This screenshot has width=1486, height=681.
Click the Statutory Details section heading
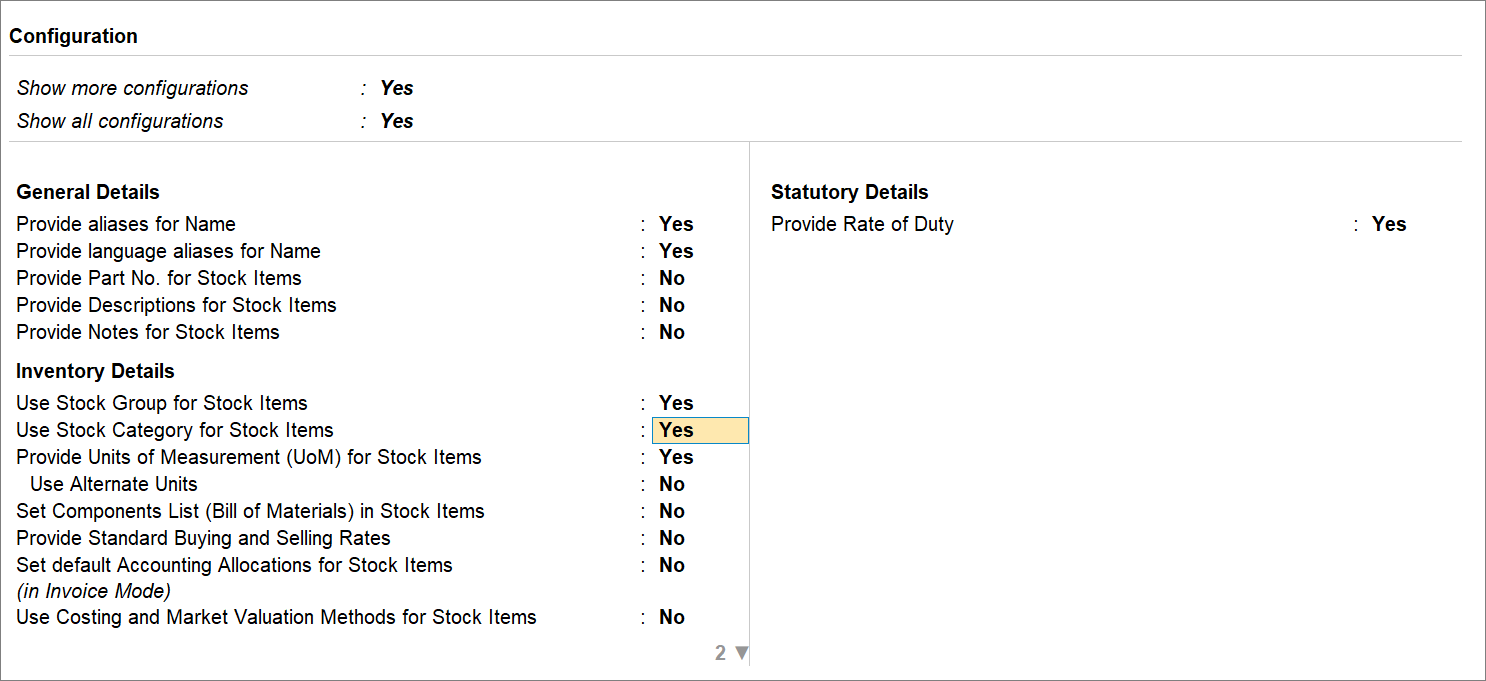click(x=850, y=192)
